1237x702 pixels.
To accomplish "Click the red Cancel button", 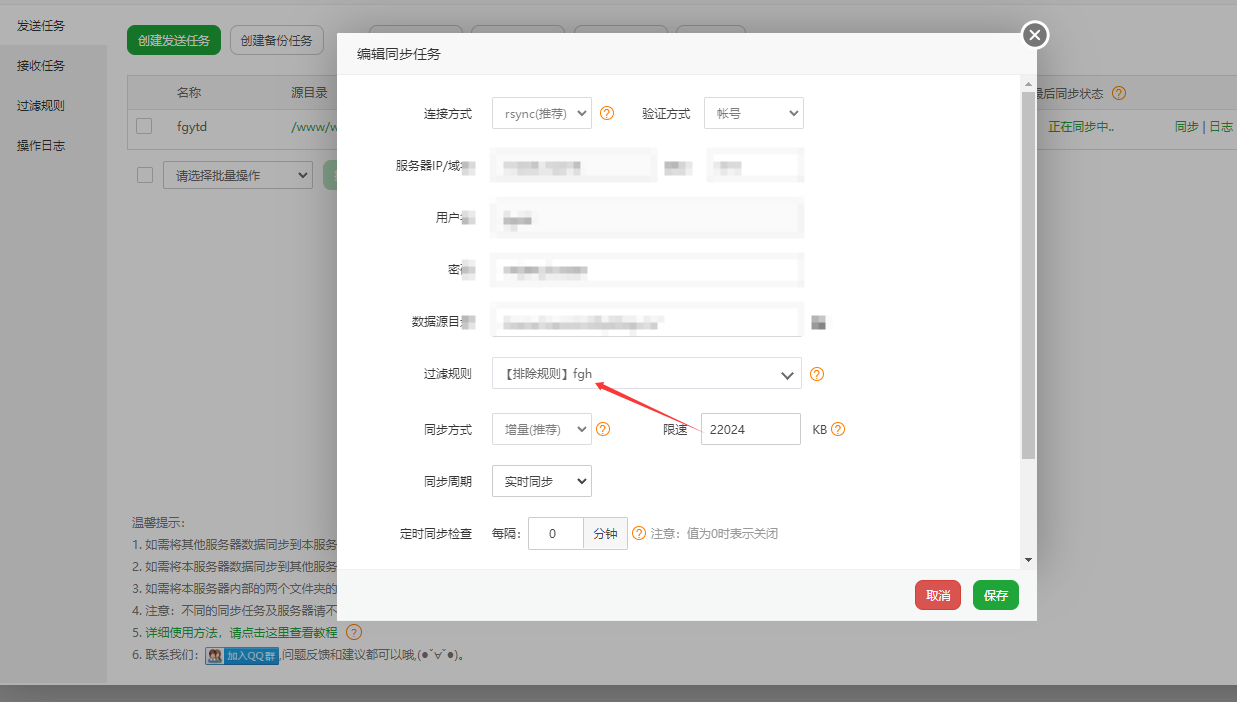I will click(938, 595).
